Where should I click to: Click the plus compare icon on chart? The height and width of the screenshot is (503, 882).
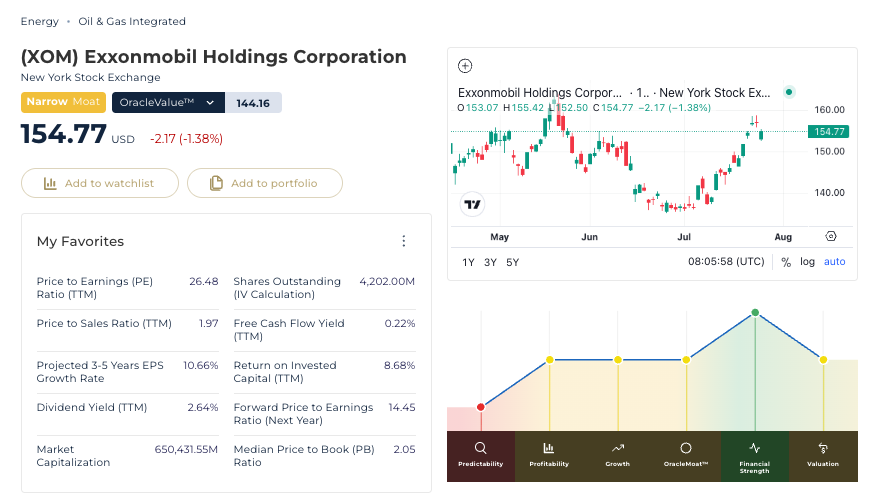click(x=465, y=66)
